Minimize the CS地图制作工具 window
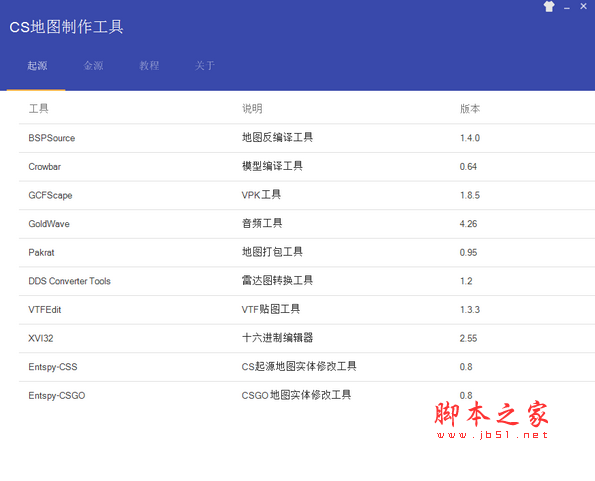 click(x=567, y=7)
